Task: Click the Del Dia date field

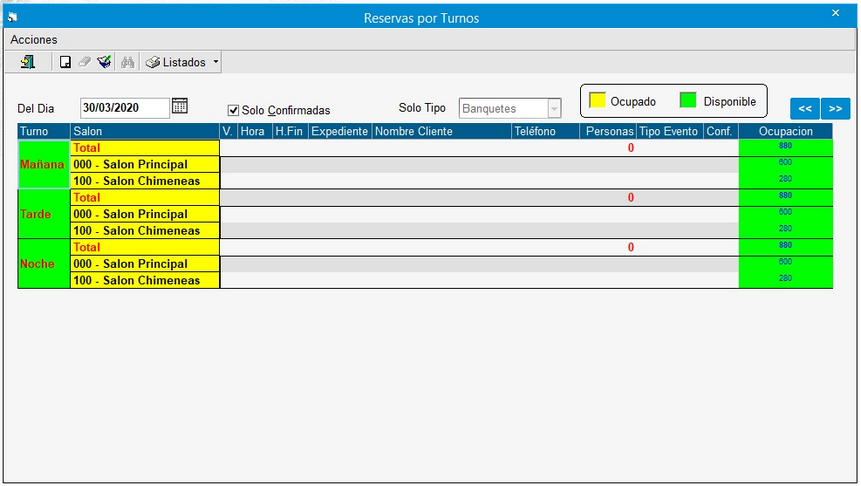Action: coord(125,108)
